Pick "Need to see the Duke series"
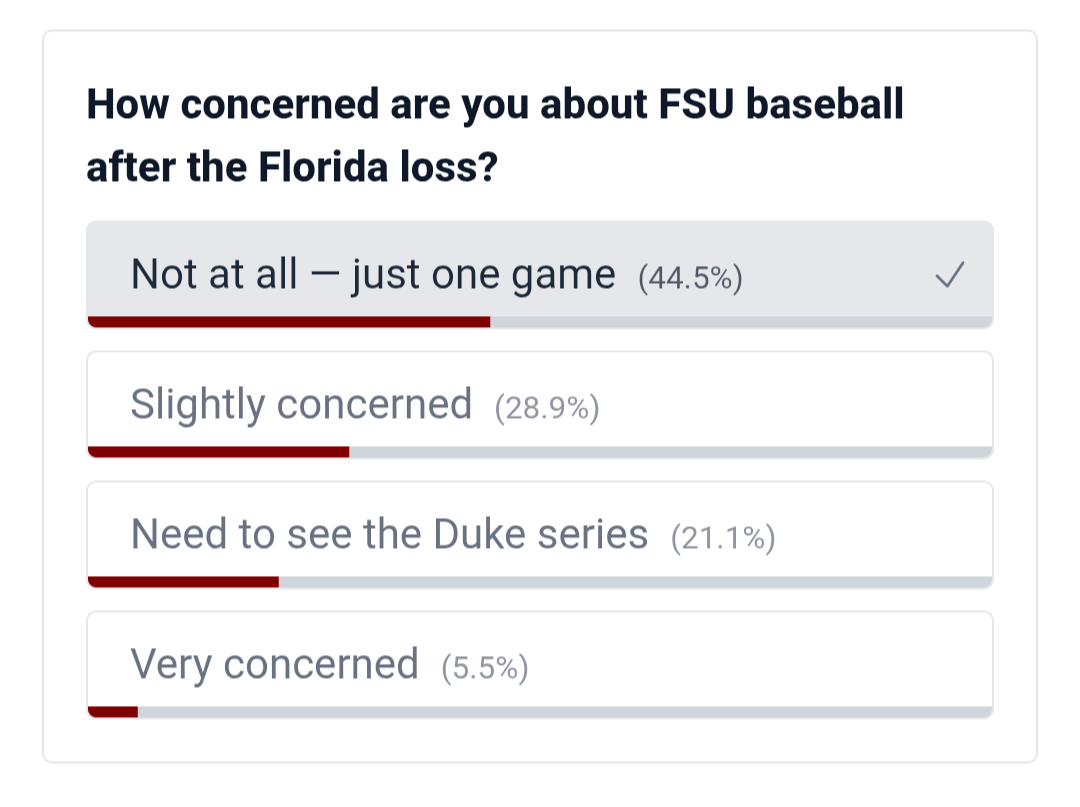The image size is (1080, 807). click(389, 534)
